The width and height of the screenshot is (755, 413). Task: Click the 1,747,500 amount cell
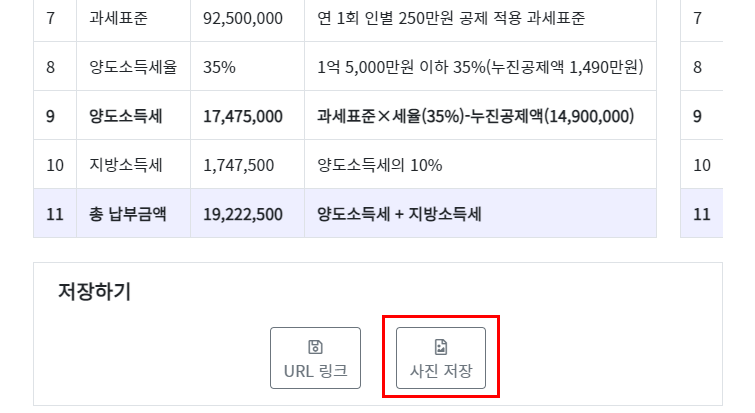click(x=247, y=165)
